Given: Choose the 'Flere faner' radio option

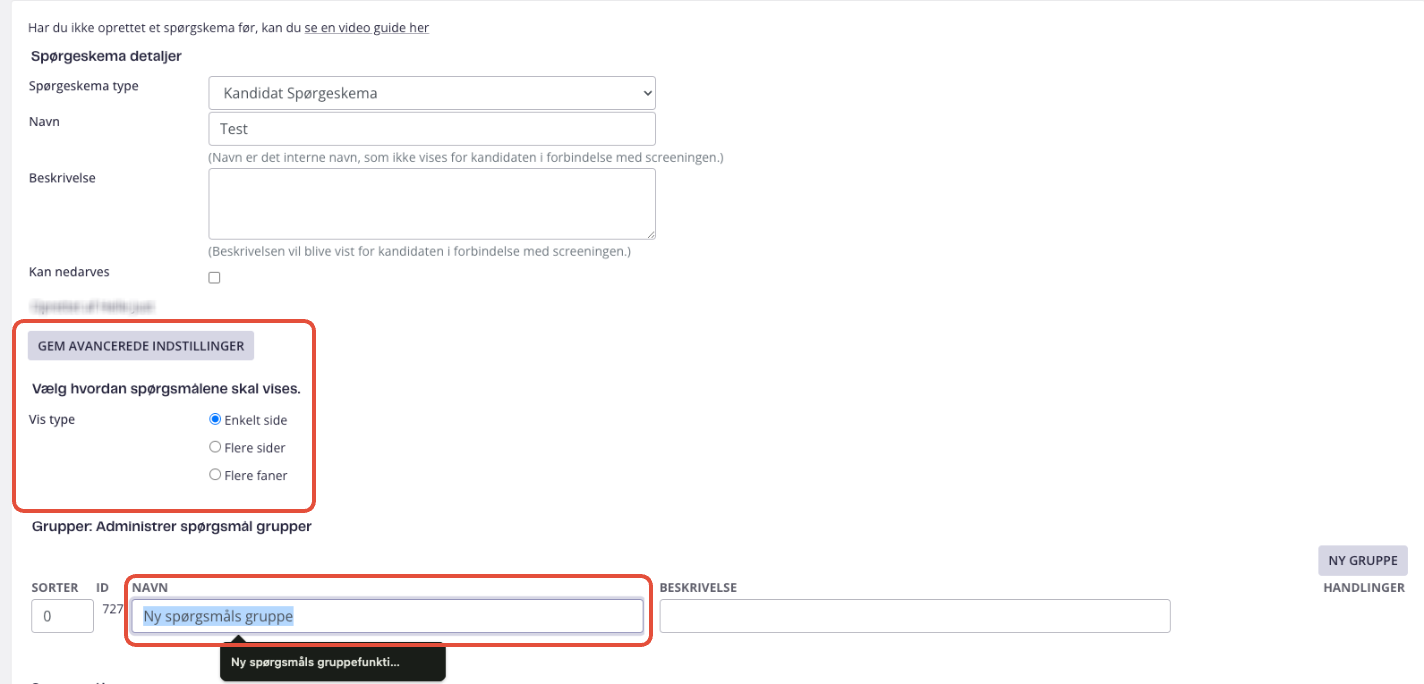Looking at the screenshot, I should point(215,475).
